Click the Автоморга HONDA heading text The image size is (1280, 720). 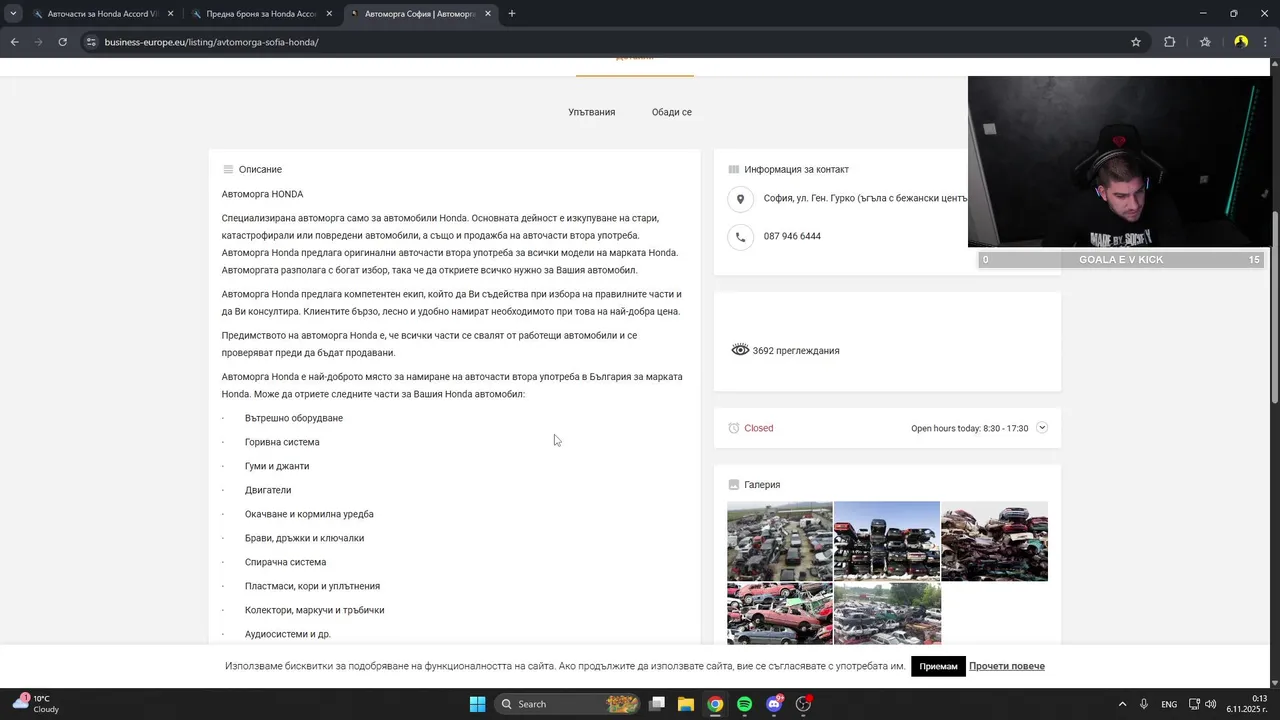[262, 194]
